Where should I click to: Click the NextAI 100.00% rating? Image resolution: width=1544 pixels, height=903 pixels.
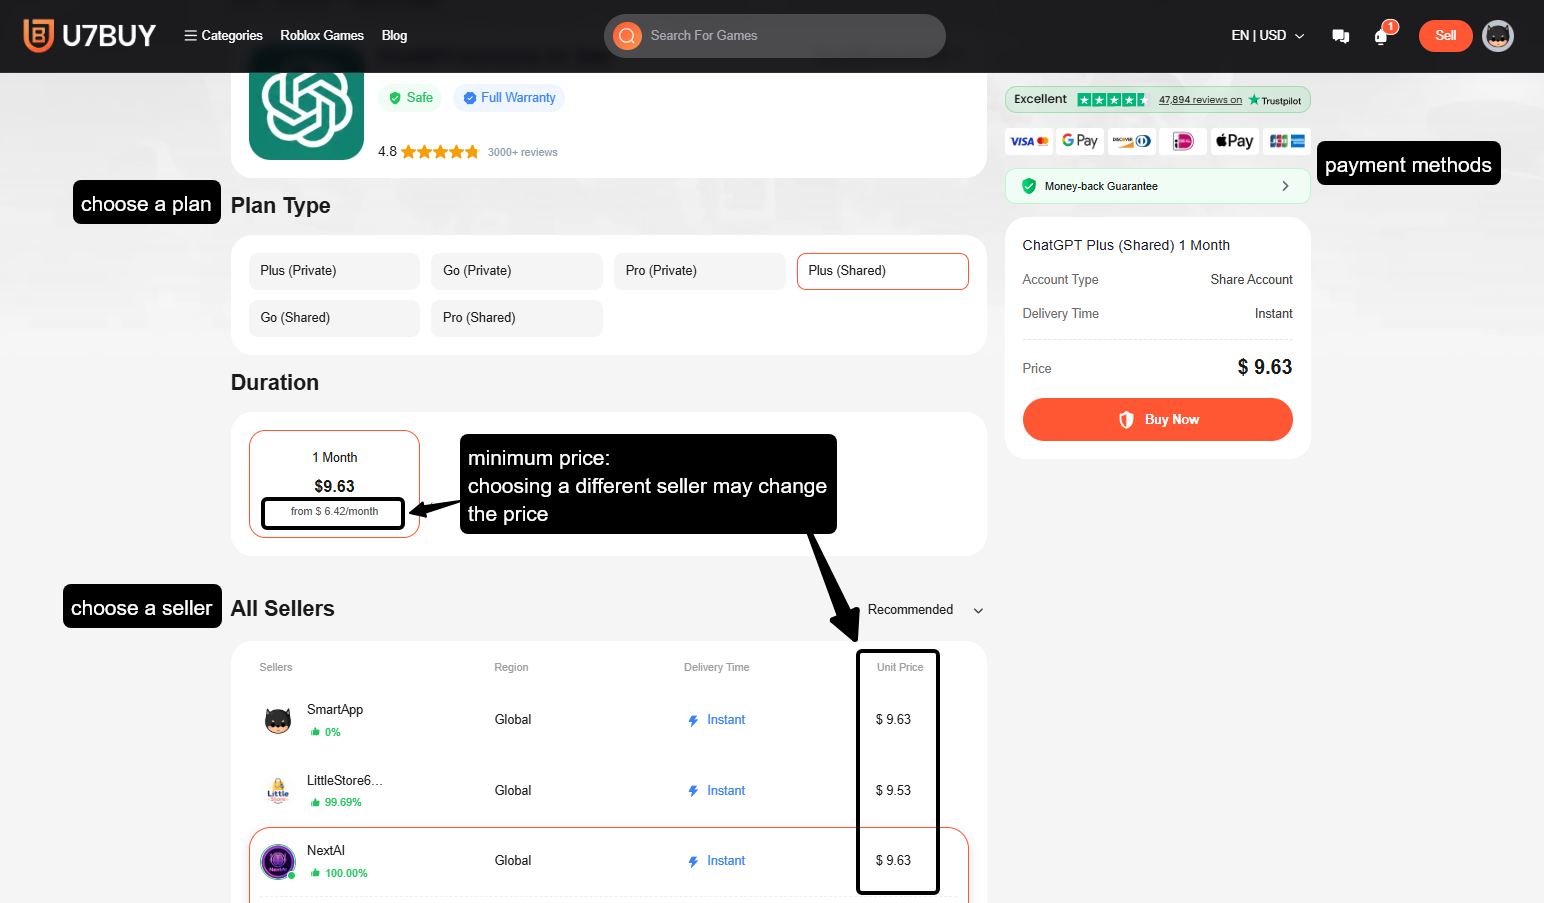tap(339, 873)
